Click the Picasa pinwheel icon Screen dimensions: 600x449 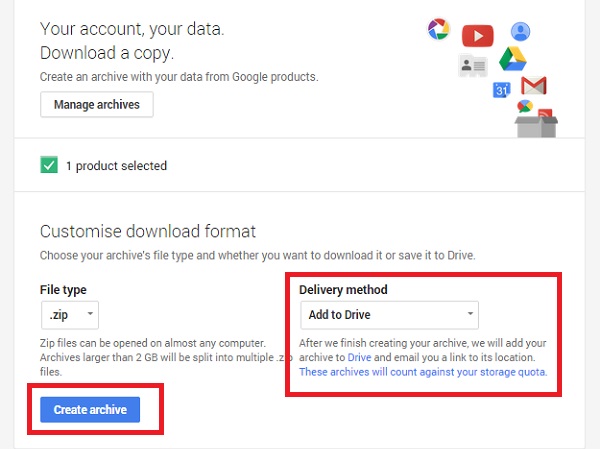[x=439, y=29]
